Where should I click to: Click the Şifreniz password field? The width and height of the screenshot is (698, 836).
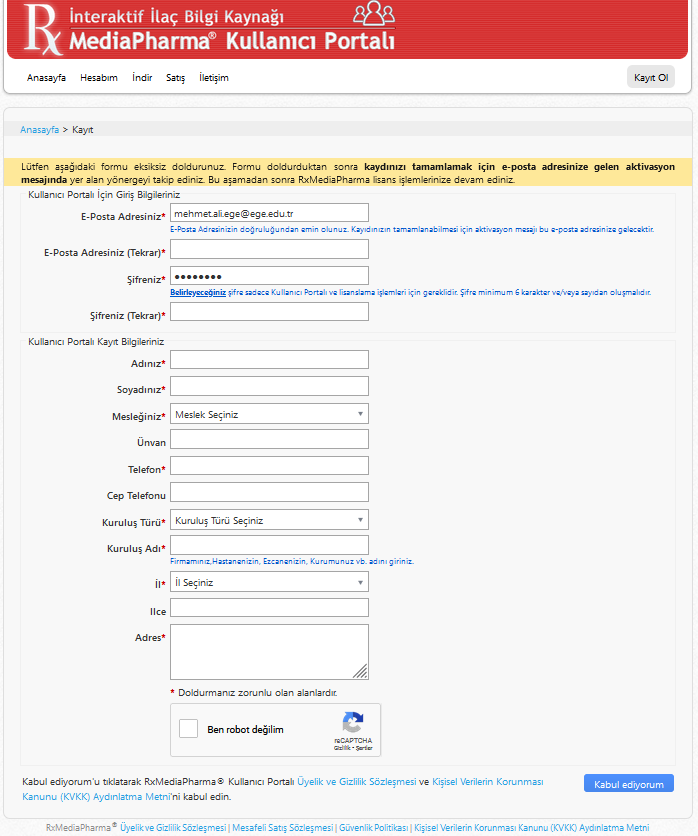pyautogui.click(x=269, y=276)
